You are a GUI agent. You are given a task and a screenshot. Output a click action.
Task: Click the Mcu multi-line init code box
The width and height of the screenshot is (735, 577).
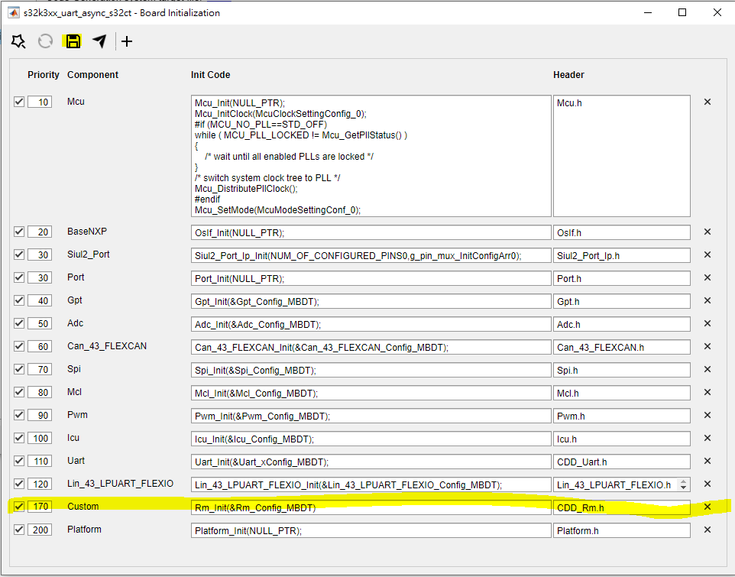tap(371, 156)
